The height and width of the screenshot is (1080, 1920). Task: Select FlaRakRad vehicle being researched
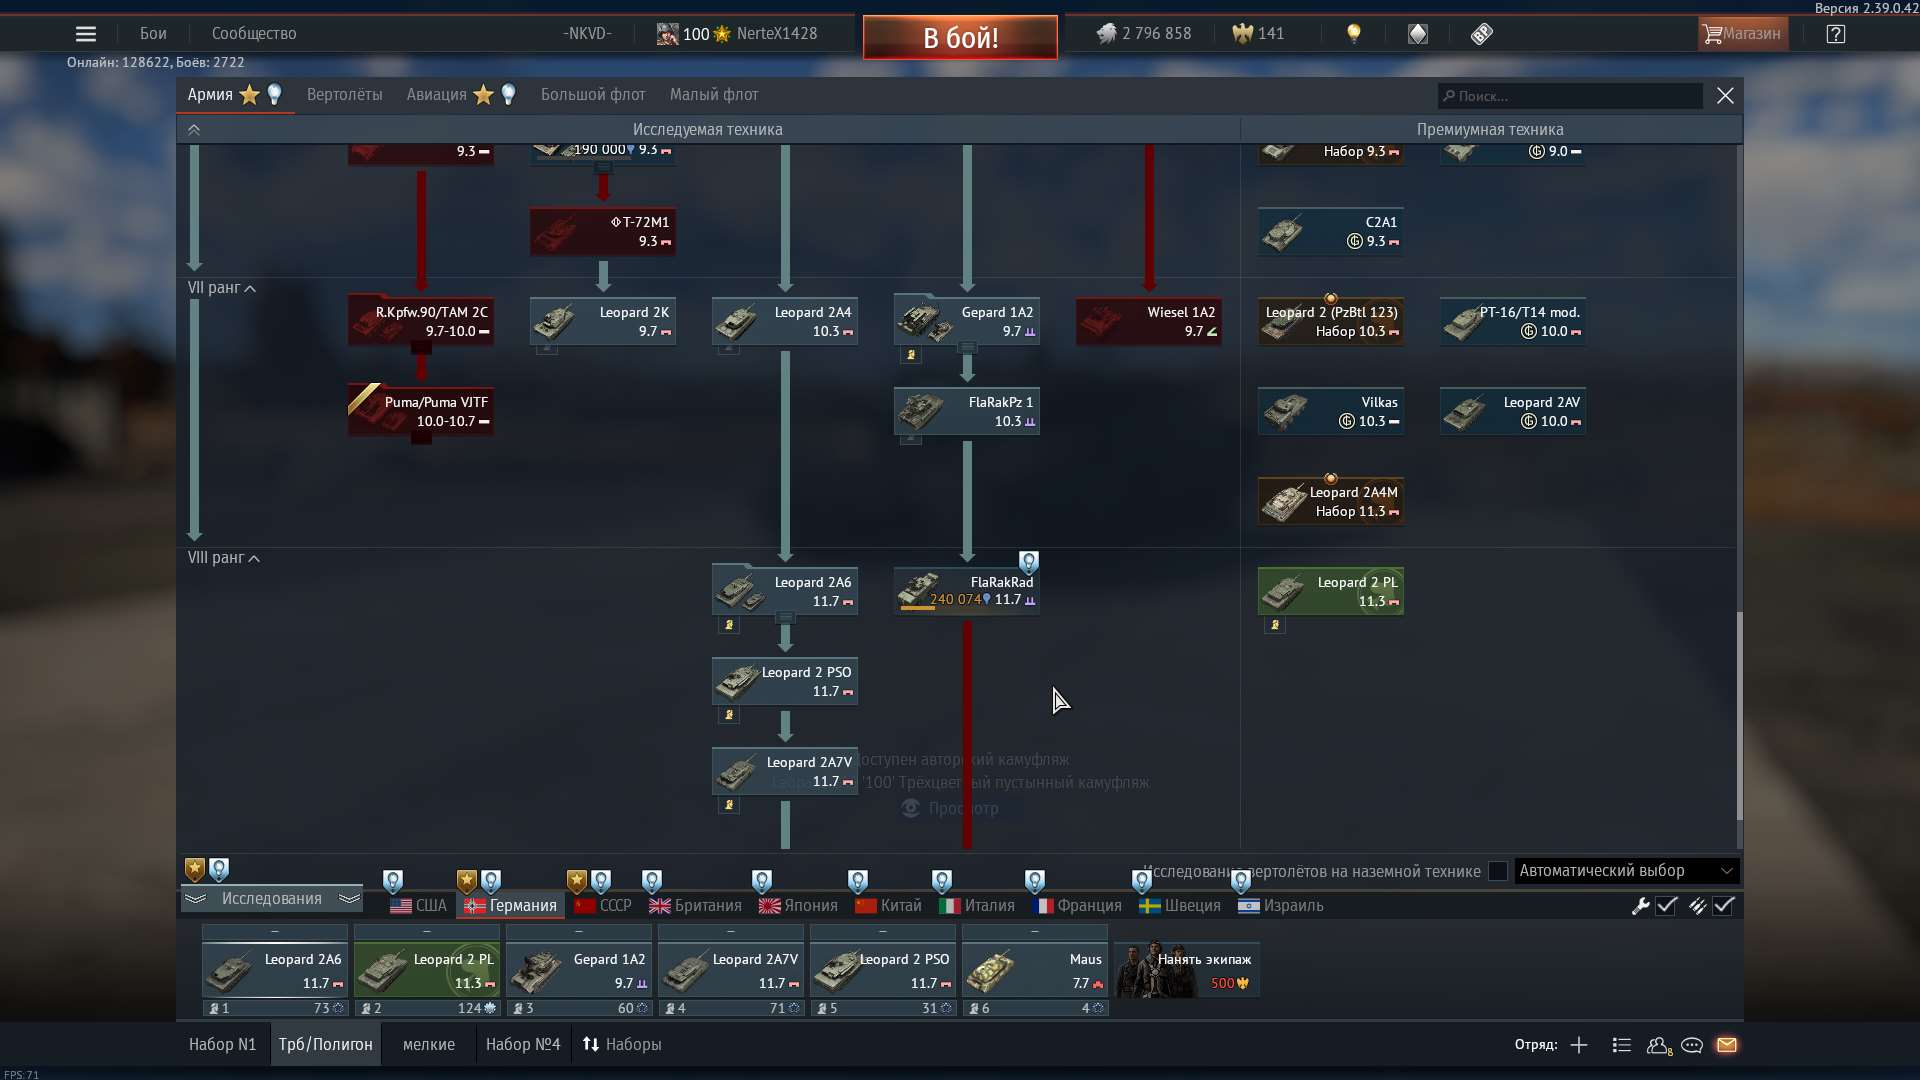click(967, 591)
